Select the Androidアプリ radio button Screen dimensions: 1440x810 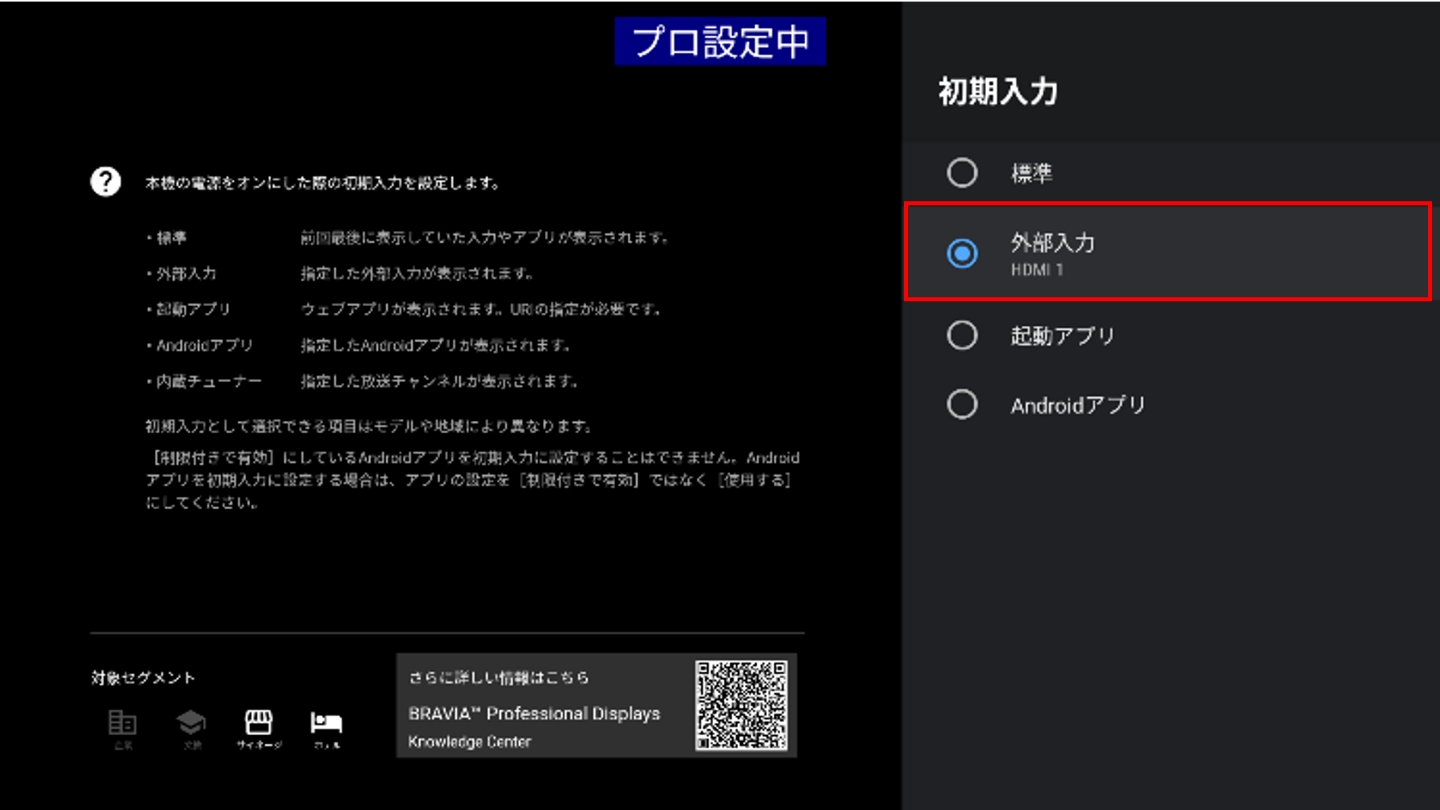pyautogui.click(x=962, y=405)
